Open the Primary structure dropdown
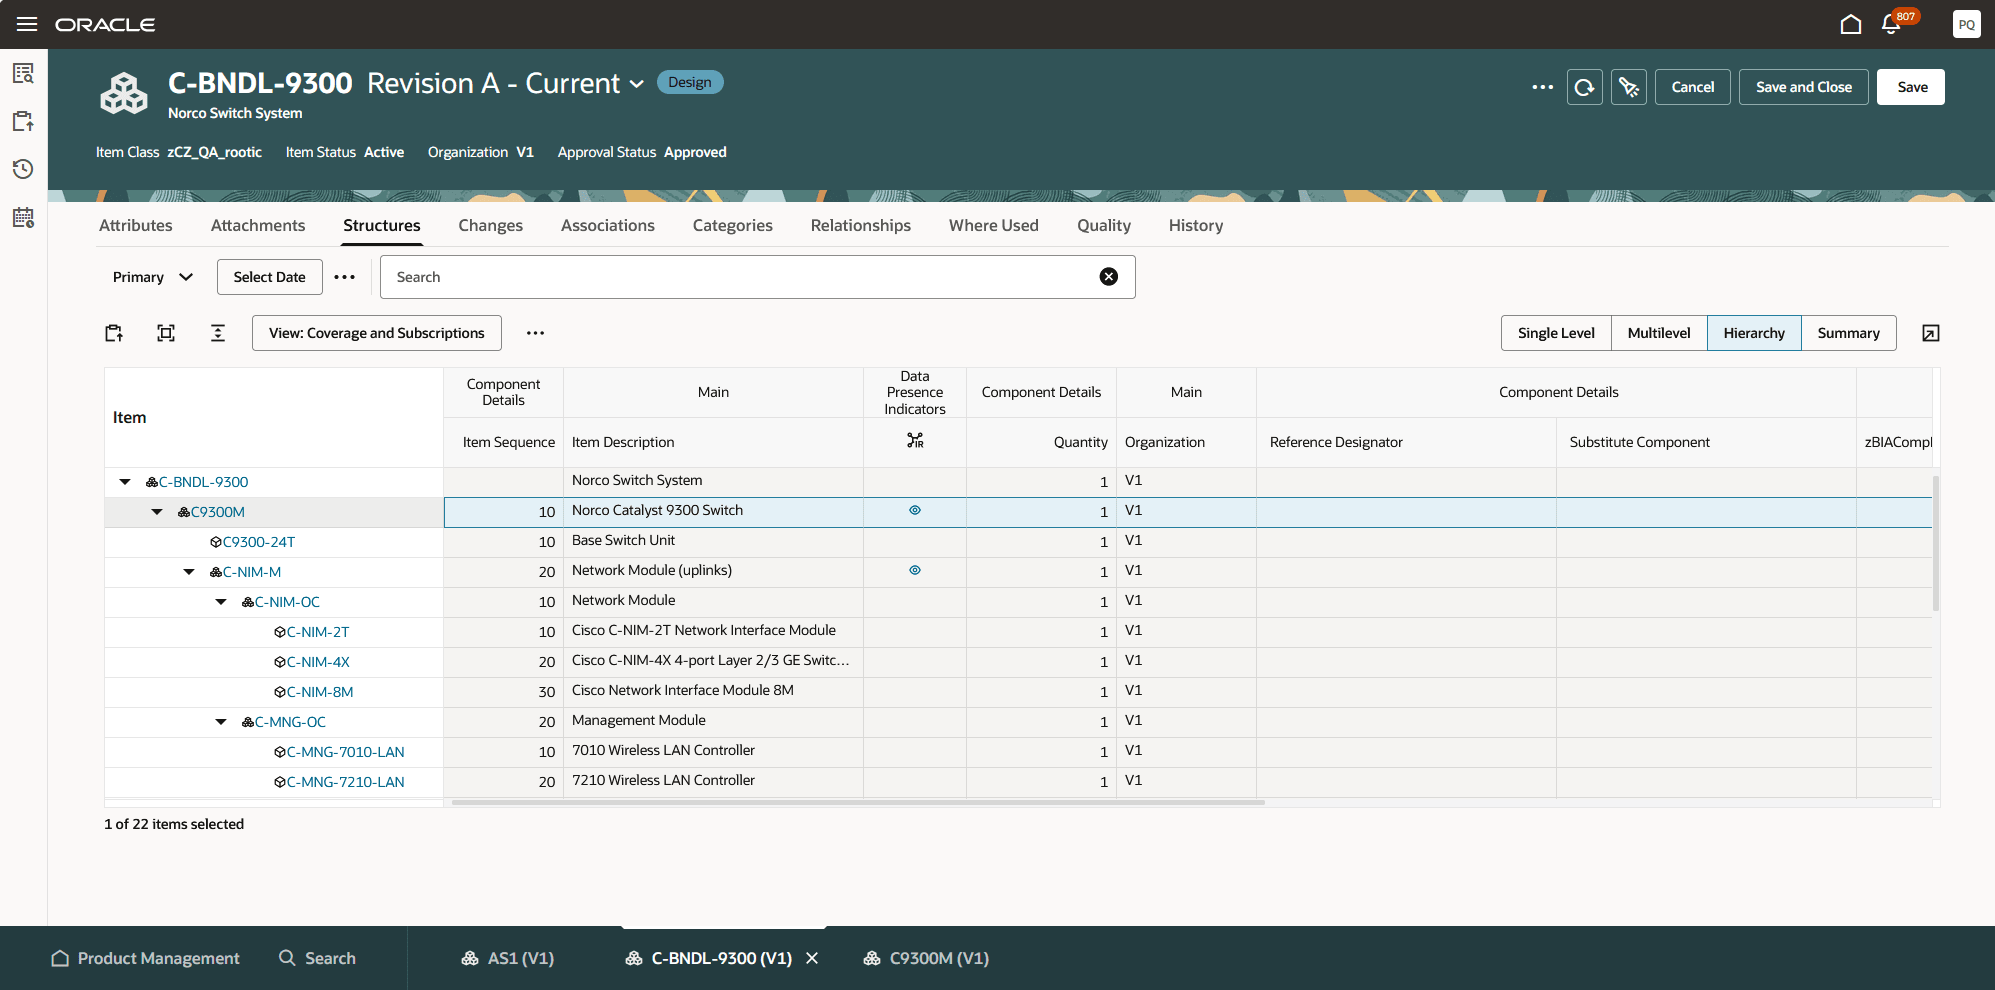 (x=152, y=277)
